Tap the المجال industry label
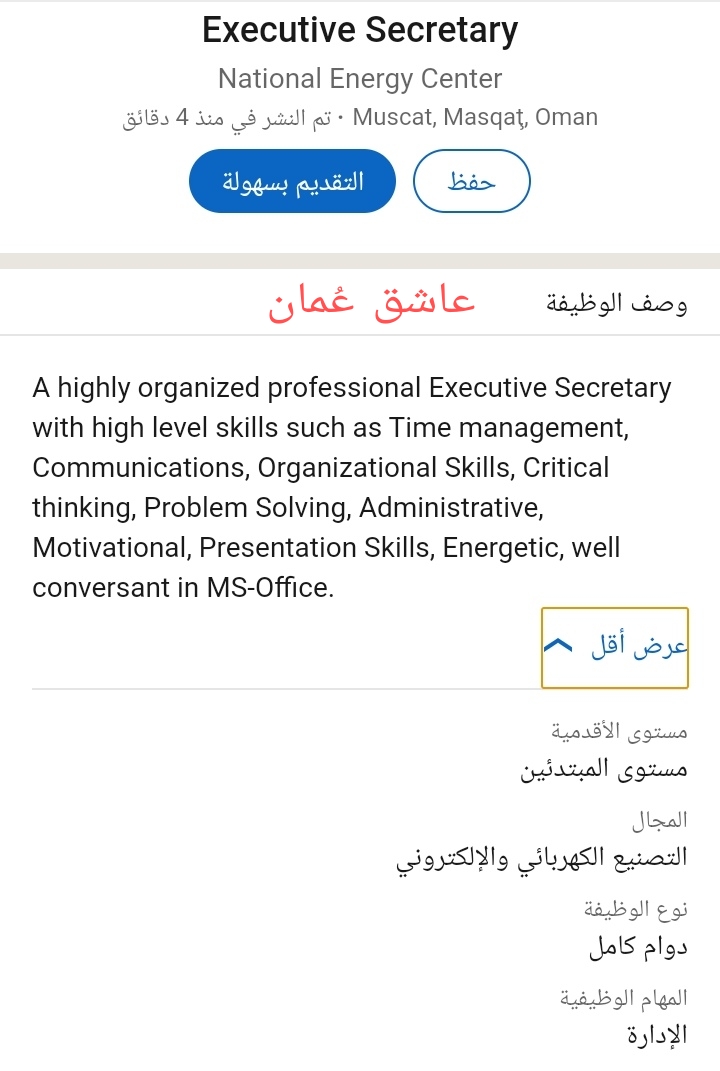Image resolution: width=720 pixels, height=1071 pixels. (x=659, y=821)
